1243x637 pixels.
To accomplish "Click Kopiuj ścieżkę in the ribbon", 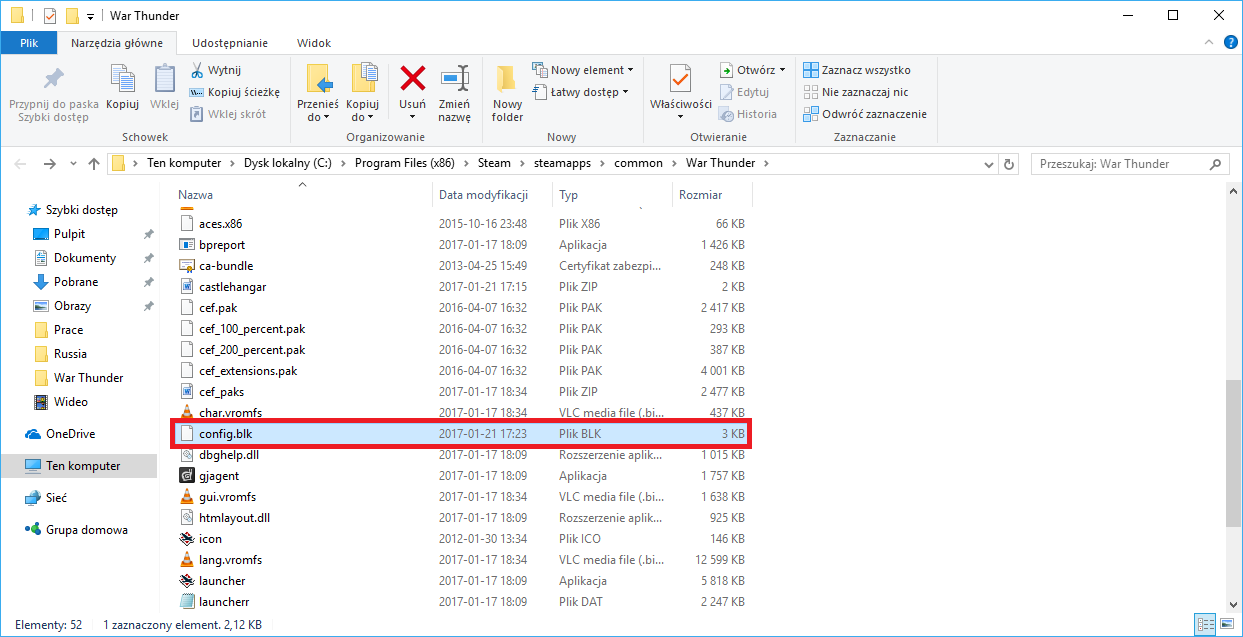I will point(235,92).
